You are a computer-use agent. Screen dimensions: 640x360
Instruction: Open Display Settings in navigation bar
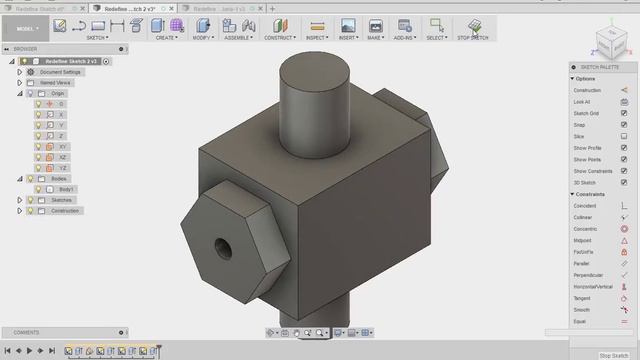click(339, 333)
